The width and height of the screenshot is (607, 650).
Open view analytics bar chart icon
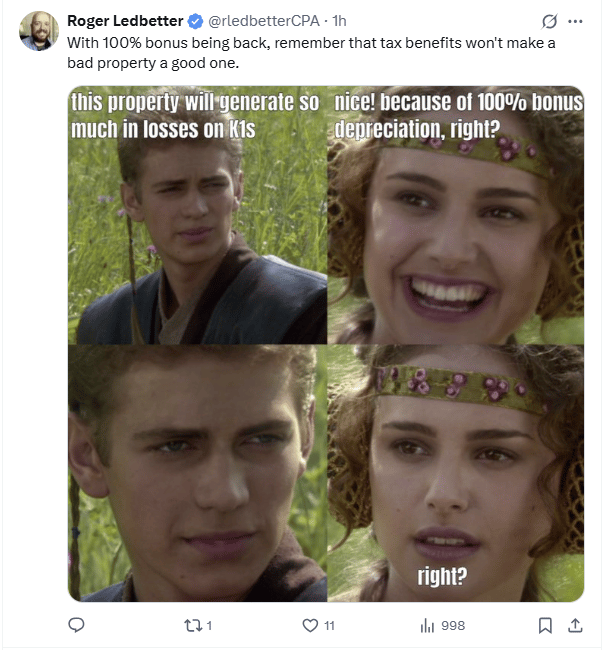[x=427, y=626]
